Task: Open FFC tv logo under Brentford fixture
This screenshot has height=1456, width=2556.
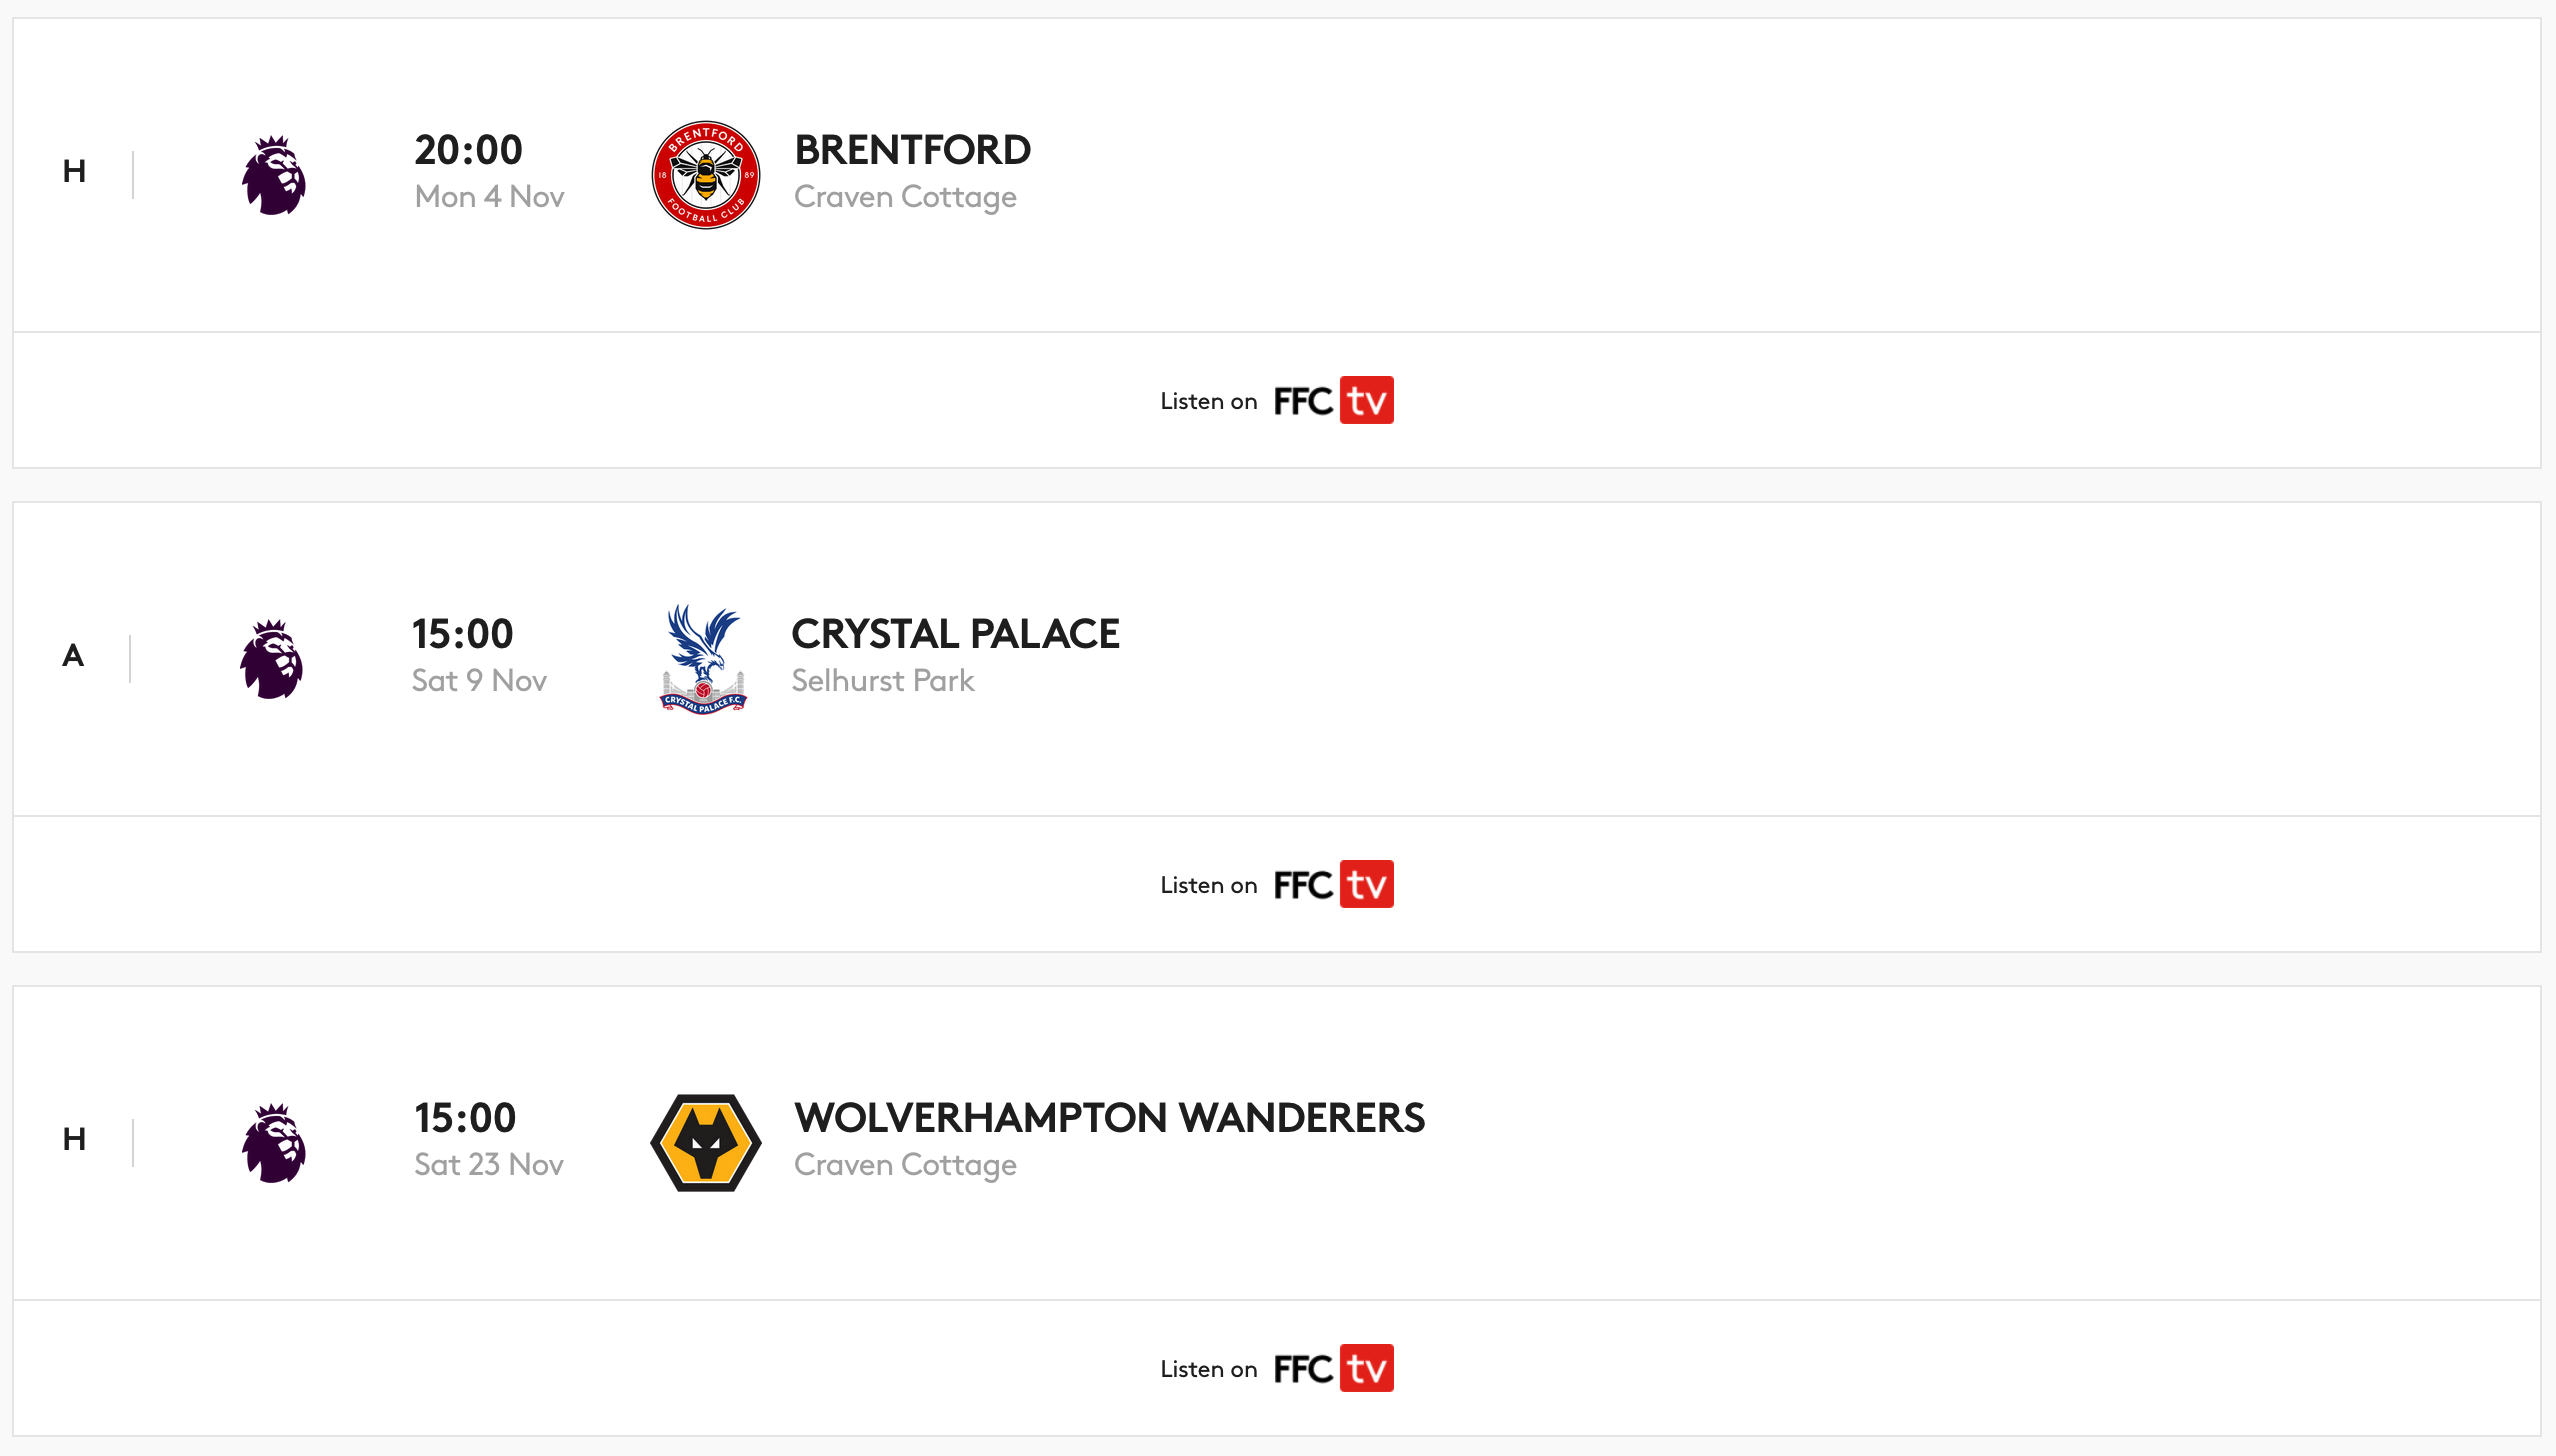Action: coord(1334,400)
